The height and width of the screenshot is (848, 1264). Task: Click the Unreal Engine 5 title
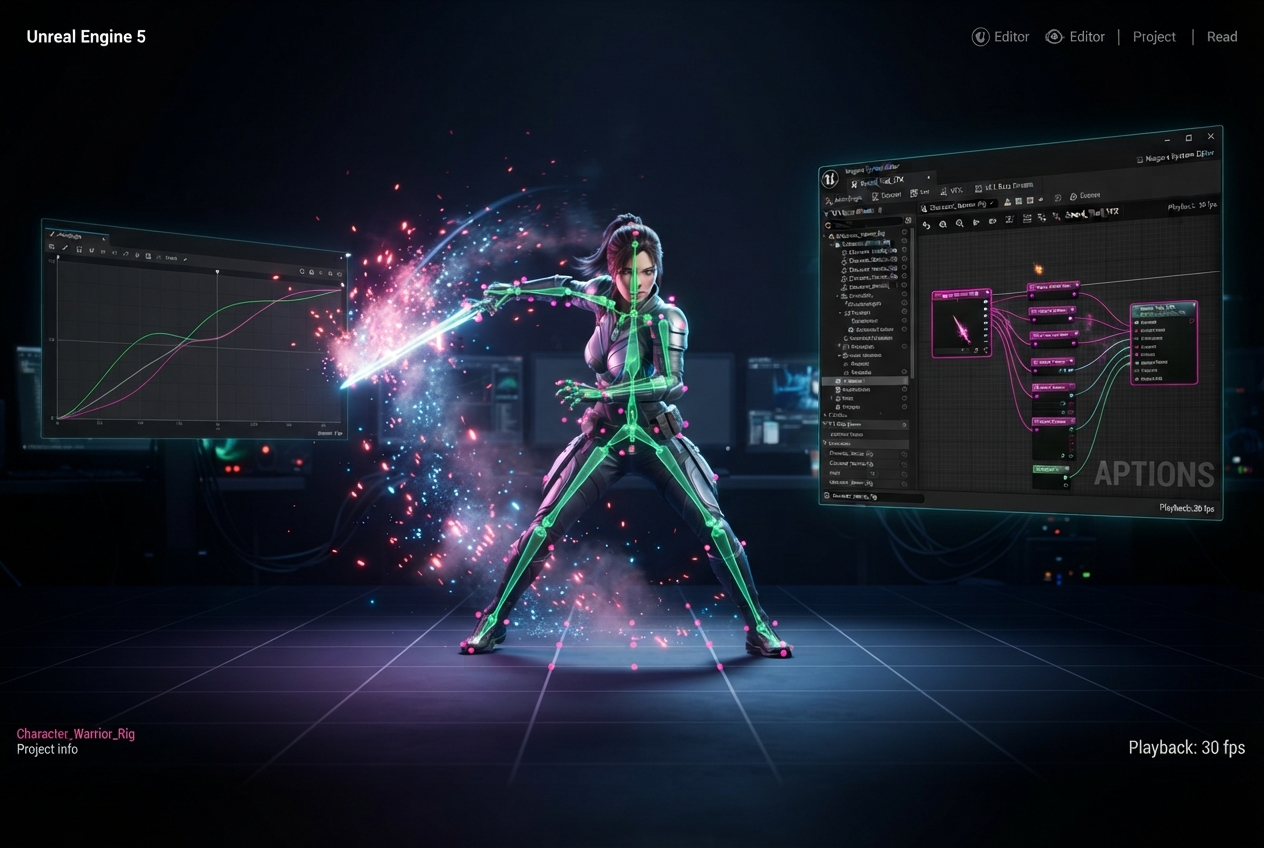(x=86, y=37)
